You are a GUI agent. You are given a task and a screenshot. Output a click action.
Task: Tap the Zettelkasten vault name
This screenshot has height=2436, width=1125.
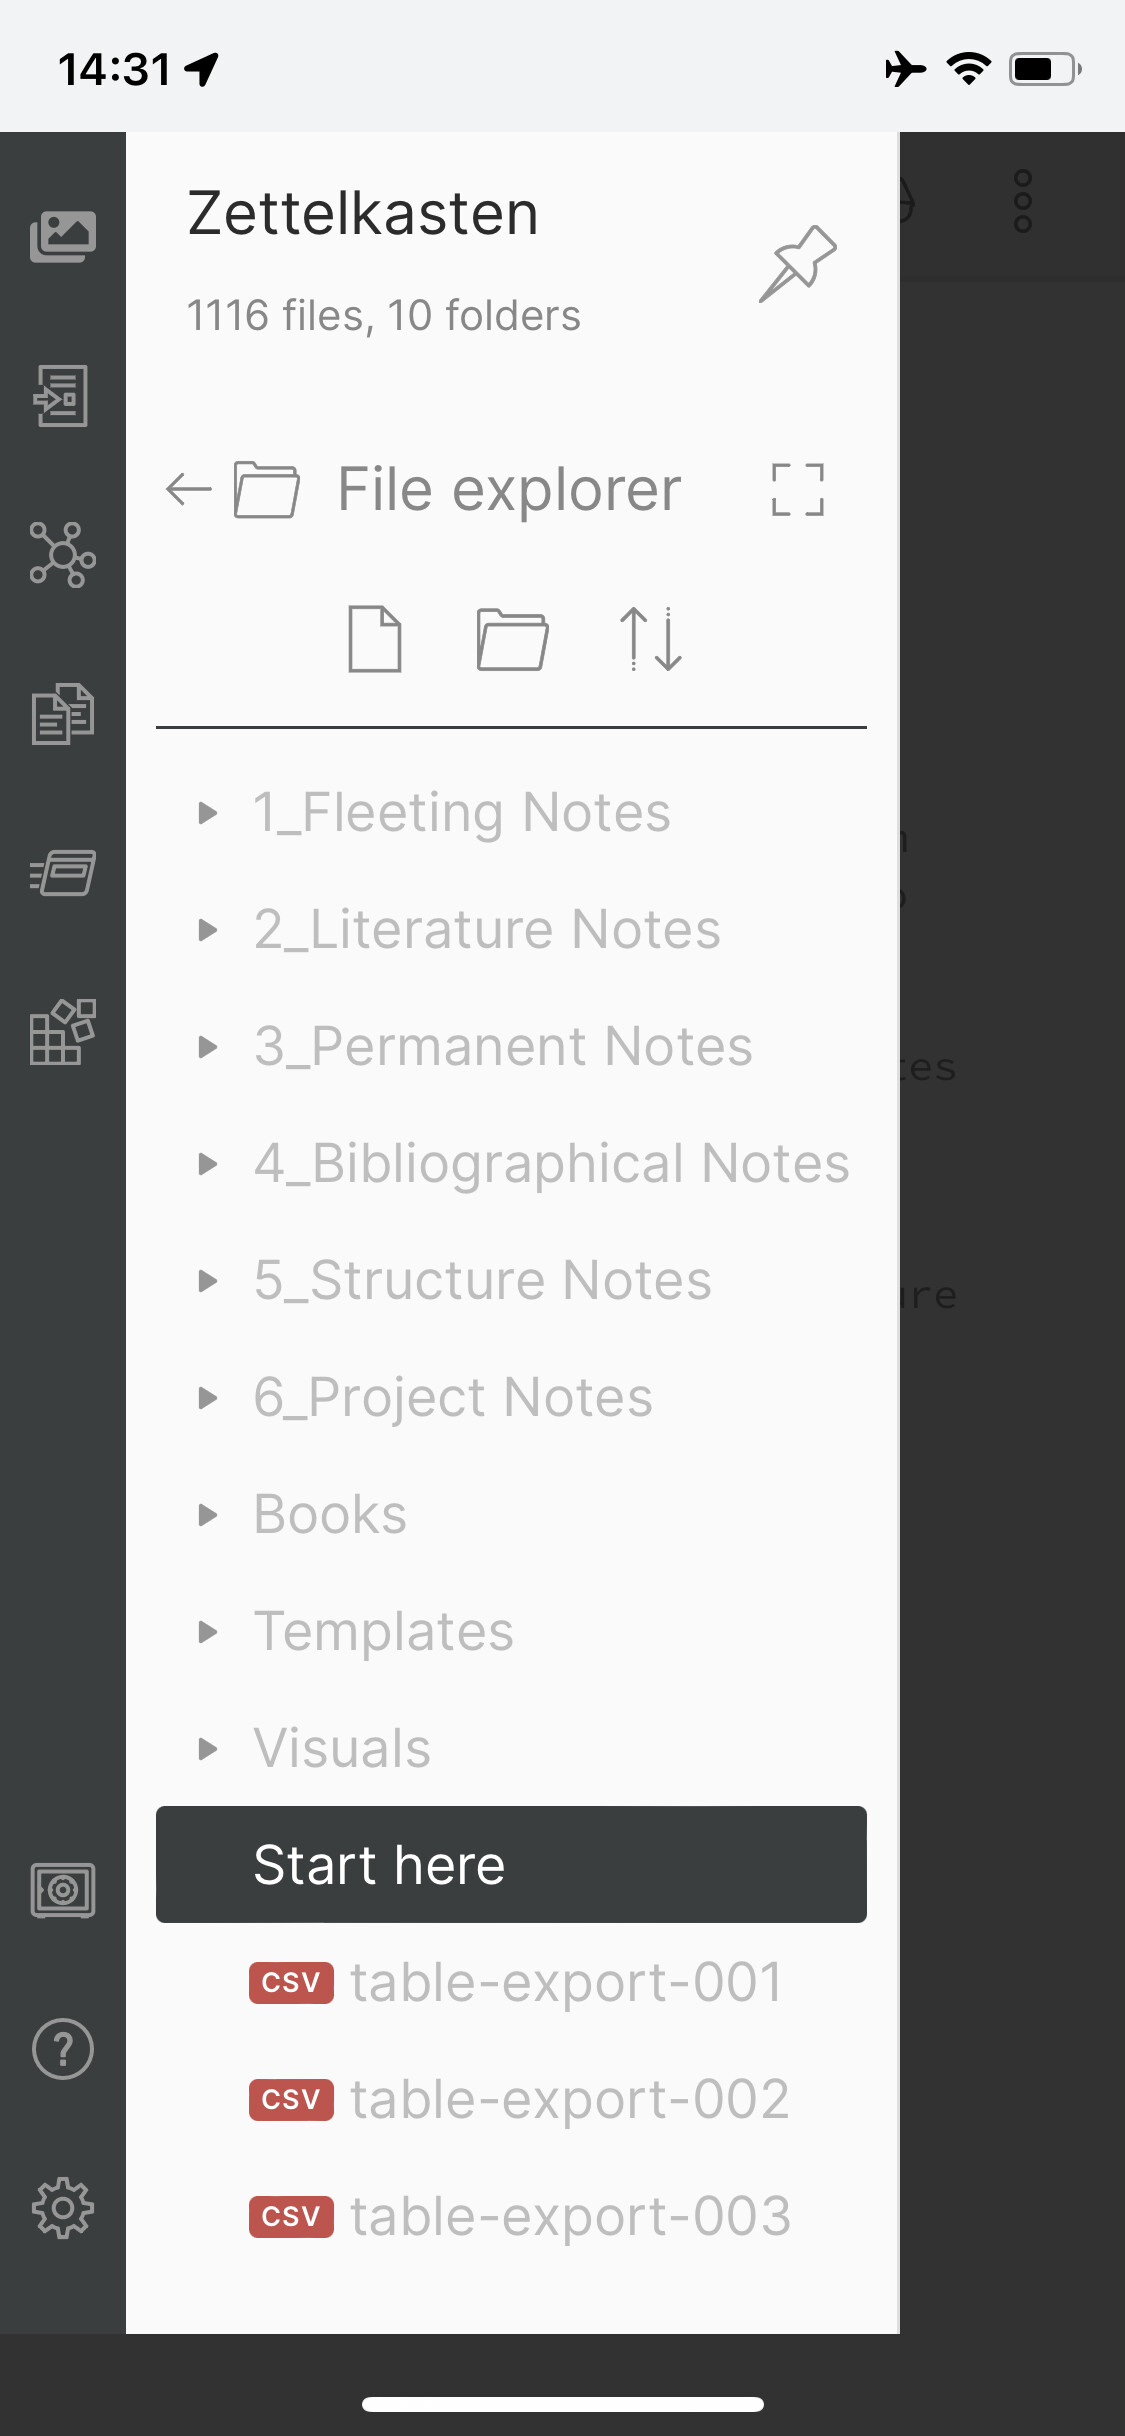363,214
